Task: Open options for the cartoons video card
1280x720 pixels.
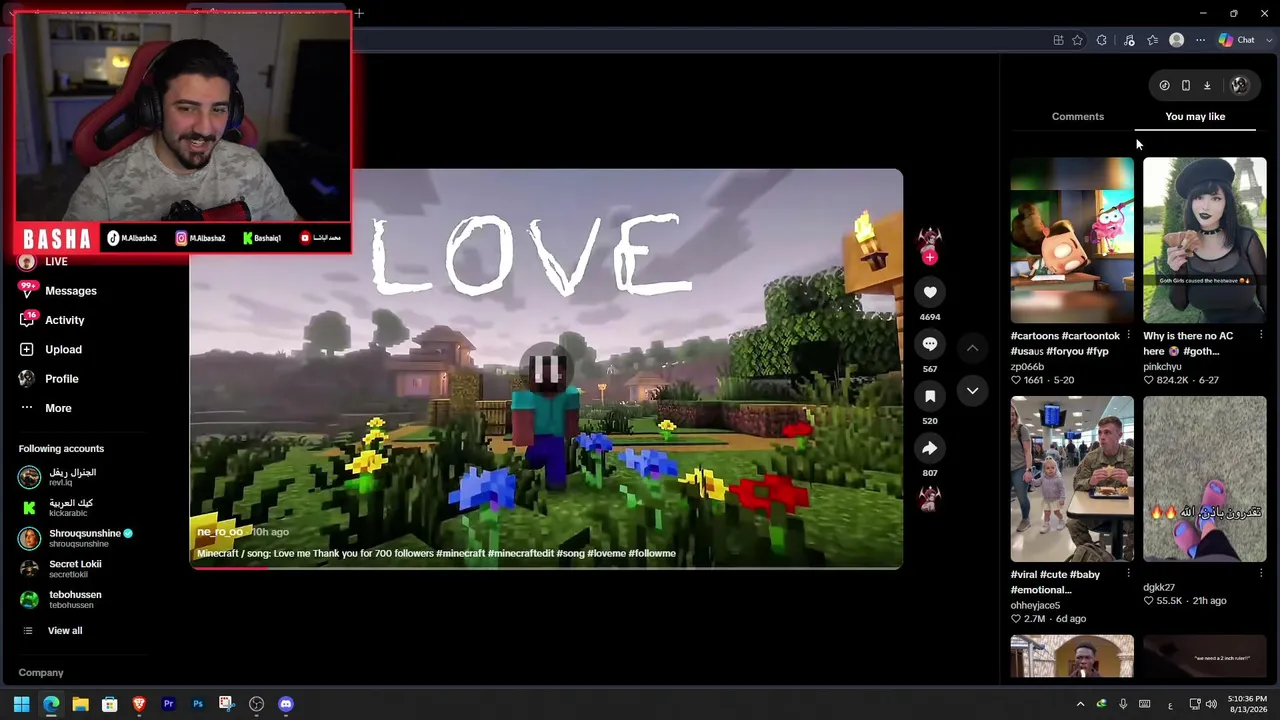Action: tap(1128, 336)
